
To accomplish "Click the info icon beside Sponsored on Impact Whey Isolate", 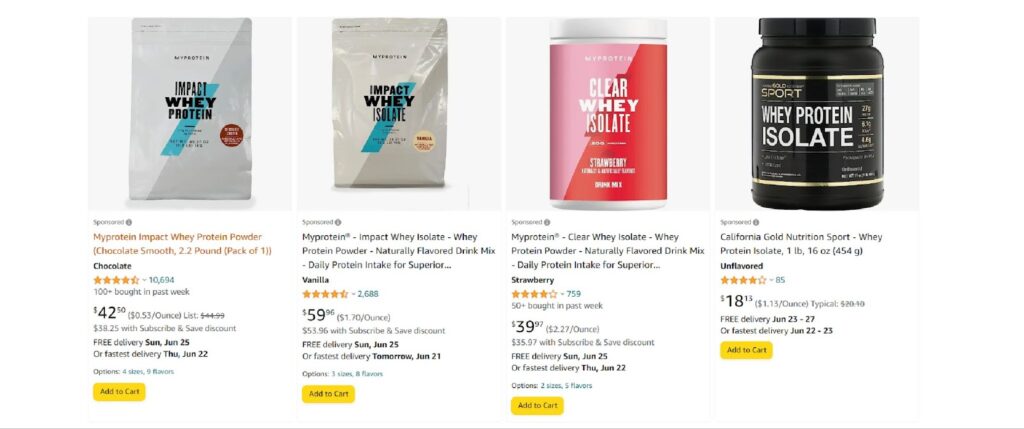I will click(x=338, y=222).
